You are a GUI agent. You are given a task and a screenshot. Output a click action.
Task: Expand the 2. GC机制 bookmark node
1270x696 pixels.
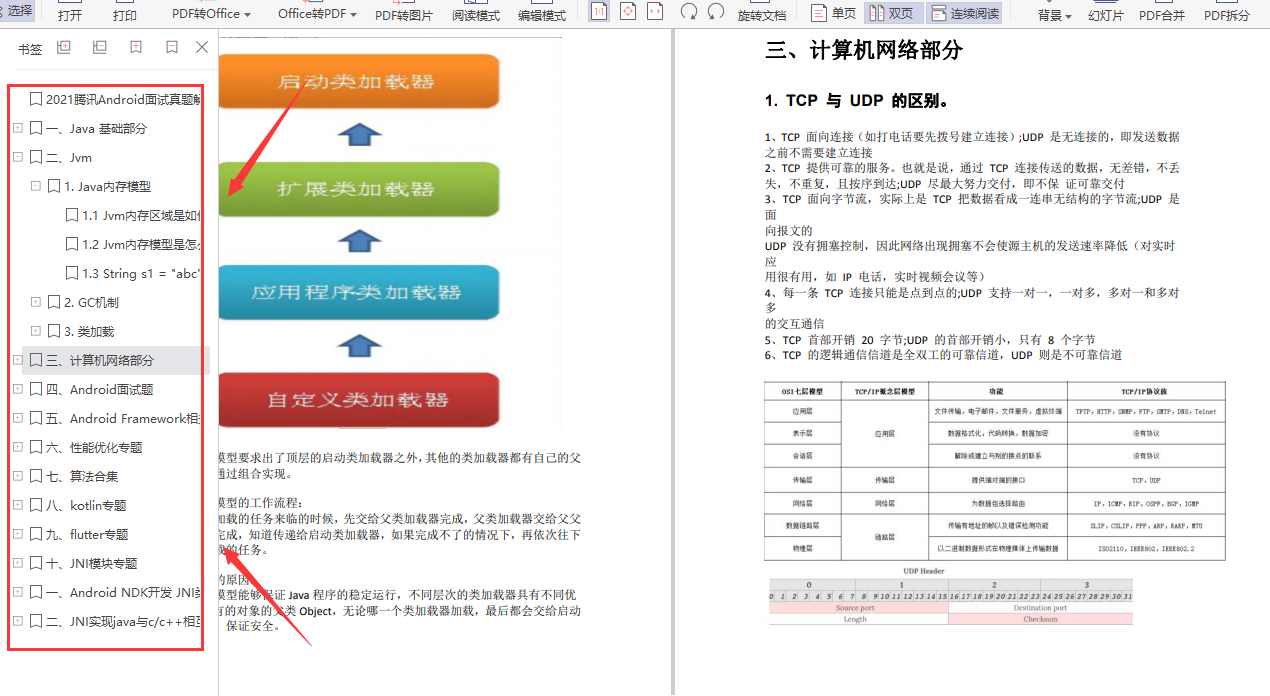(x=36, y=302)
